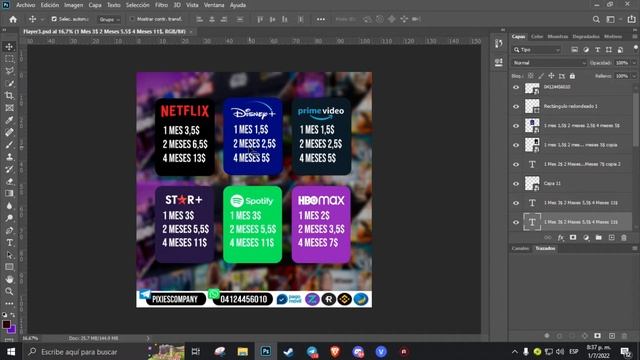This screenshot has width=640, height=360.
Task: Switch to the Muestras tab
Action: pyautogui.click(x=558, y=36)
